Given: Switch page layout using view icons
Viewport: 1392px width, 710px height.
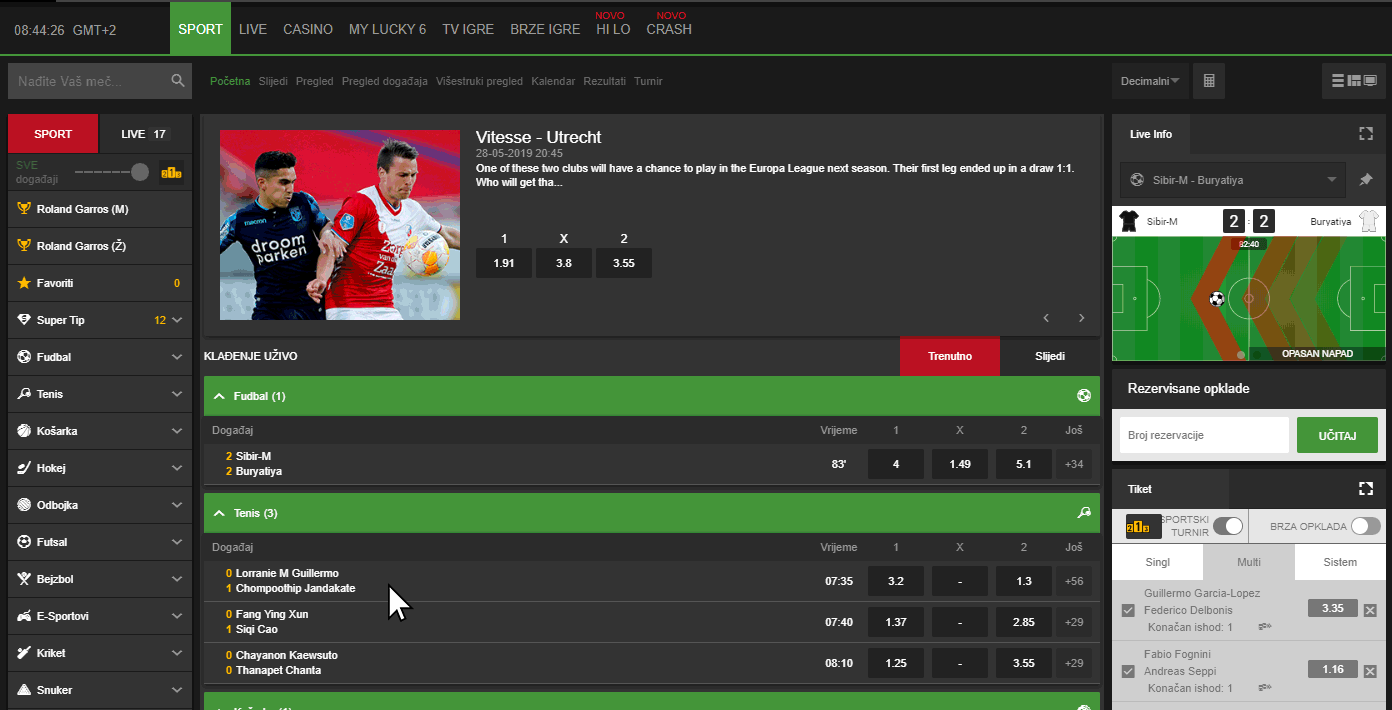Looking at the screenshot, I should (1355, 81).
